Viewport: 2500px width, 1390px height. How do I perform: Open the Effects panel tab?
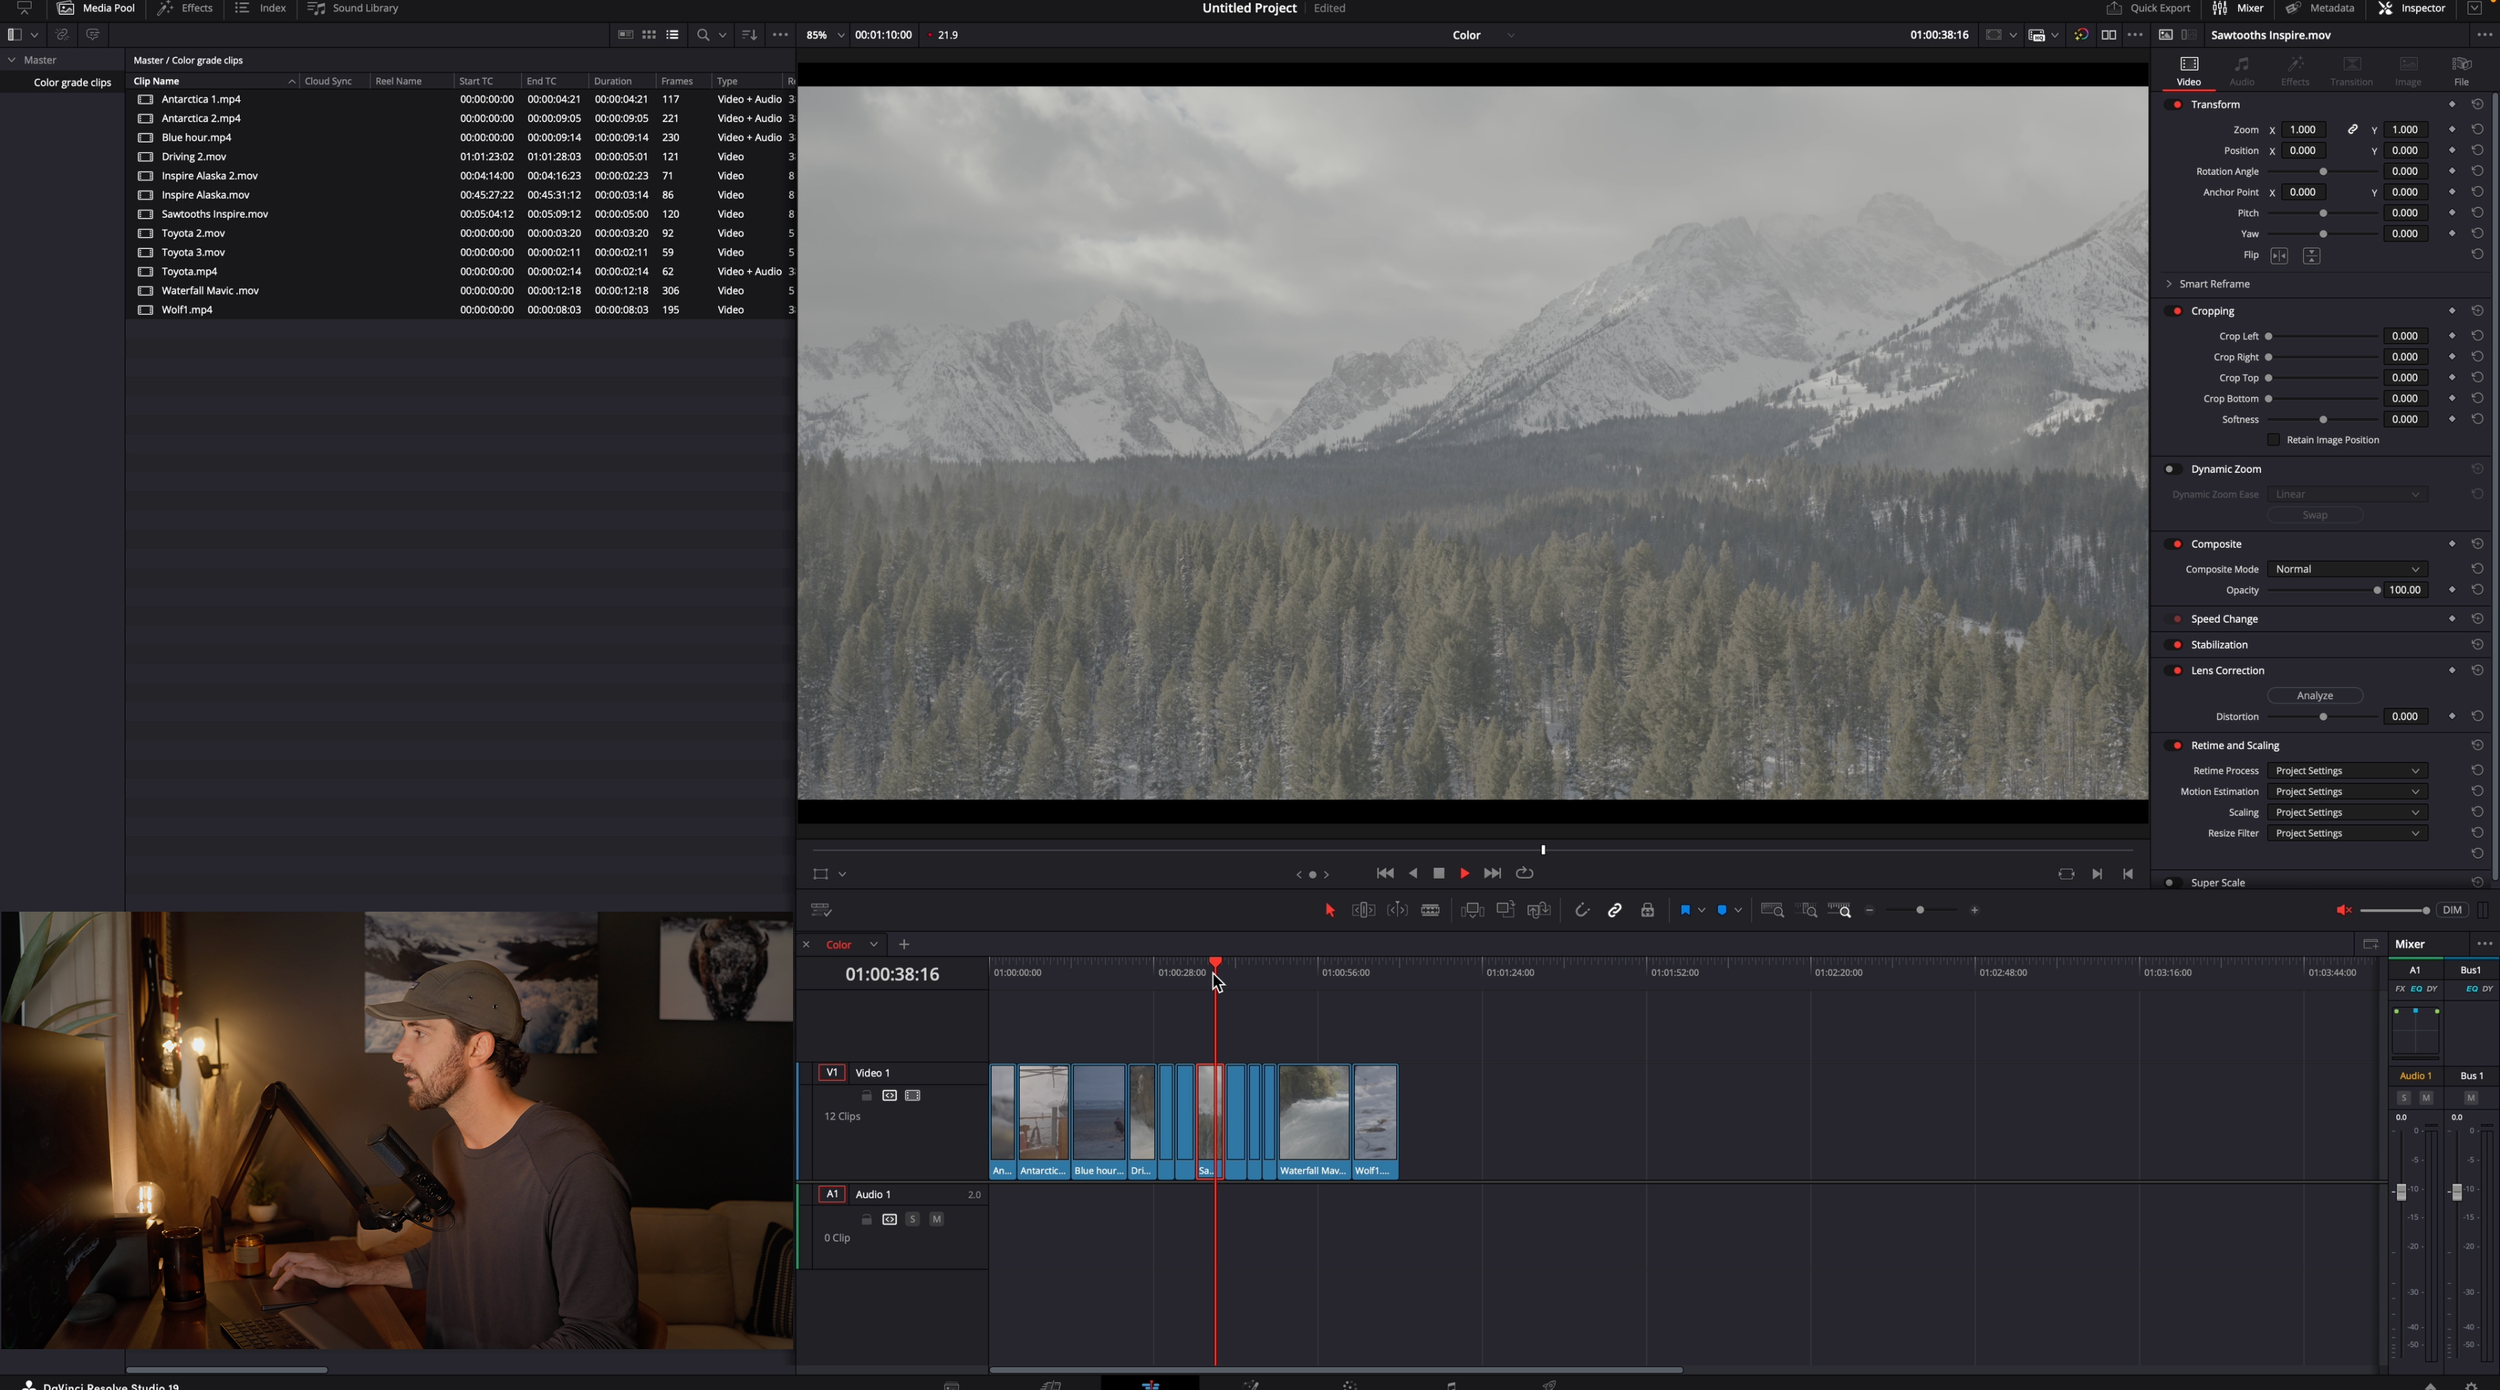(x=186, y=8)
